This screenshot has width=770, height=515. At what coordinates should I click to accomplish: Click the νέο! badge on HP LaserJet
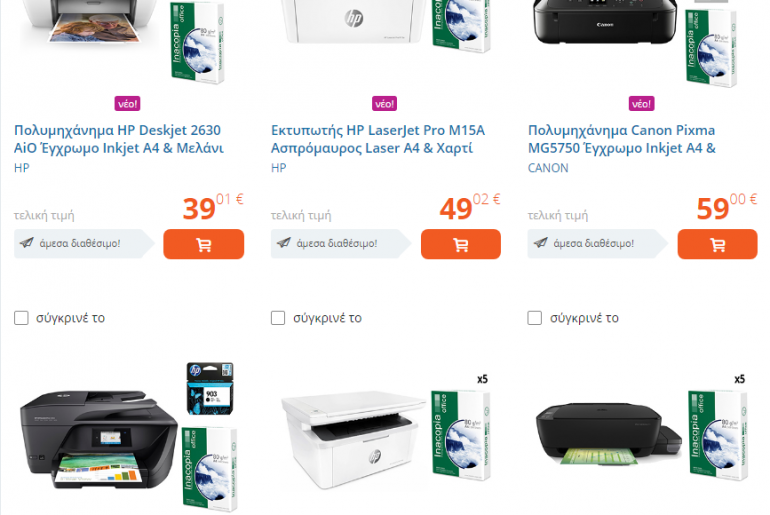pyautogui.click(x=385, y=104)
